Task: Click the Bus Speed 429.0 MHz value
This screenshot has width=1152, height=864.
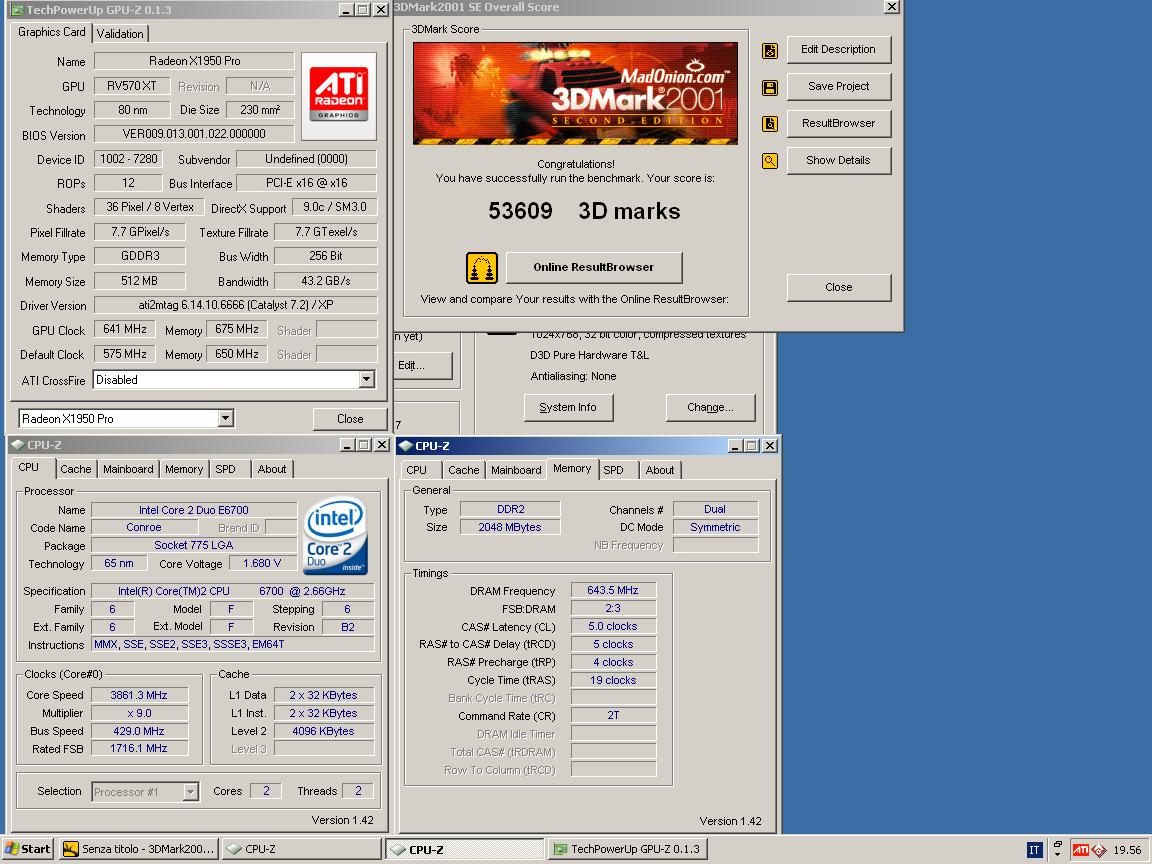Action: coord(139,731)
